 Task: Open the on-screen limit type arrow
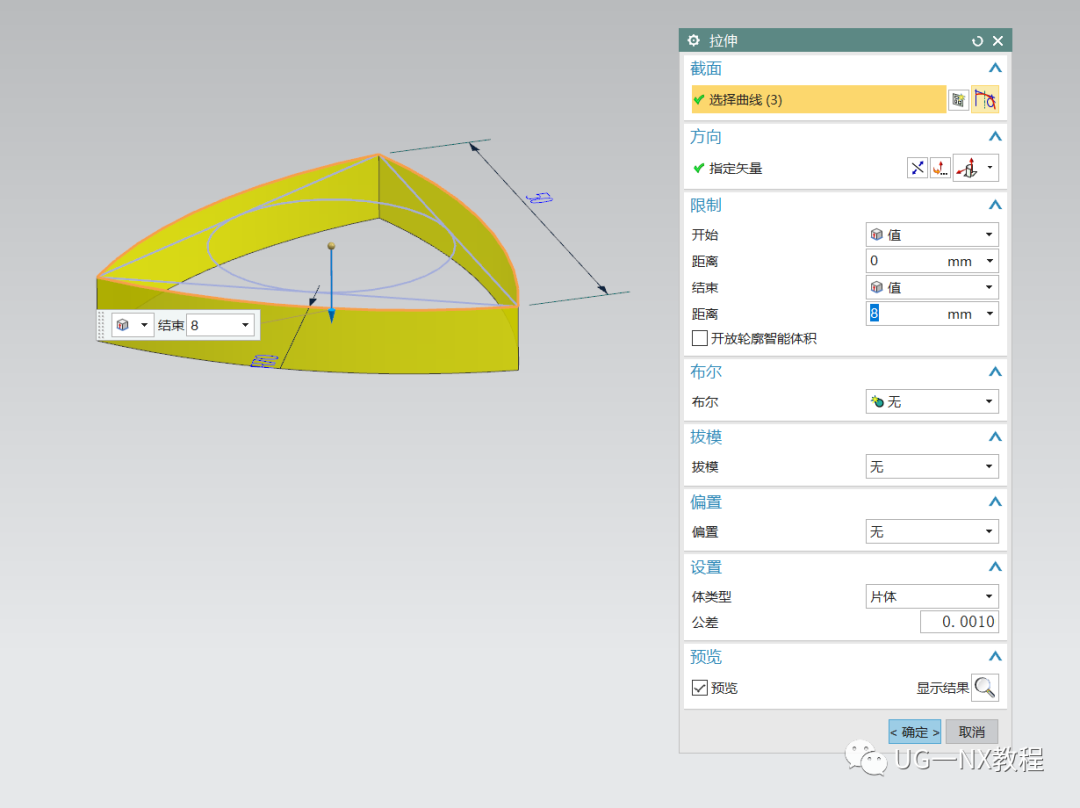click(x=144, y=325)
